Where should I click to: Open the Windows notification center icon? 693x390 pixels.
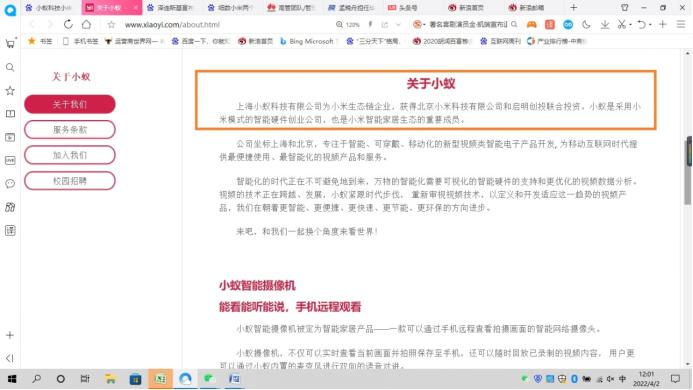(675, 379)
